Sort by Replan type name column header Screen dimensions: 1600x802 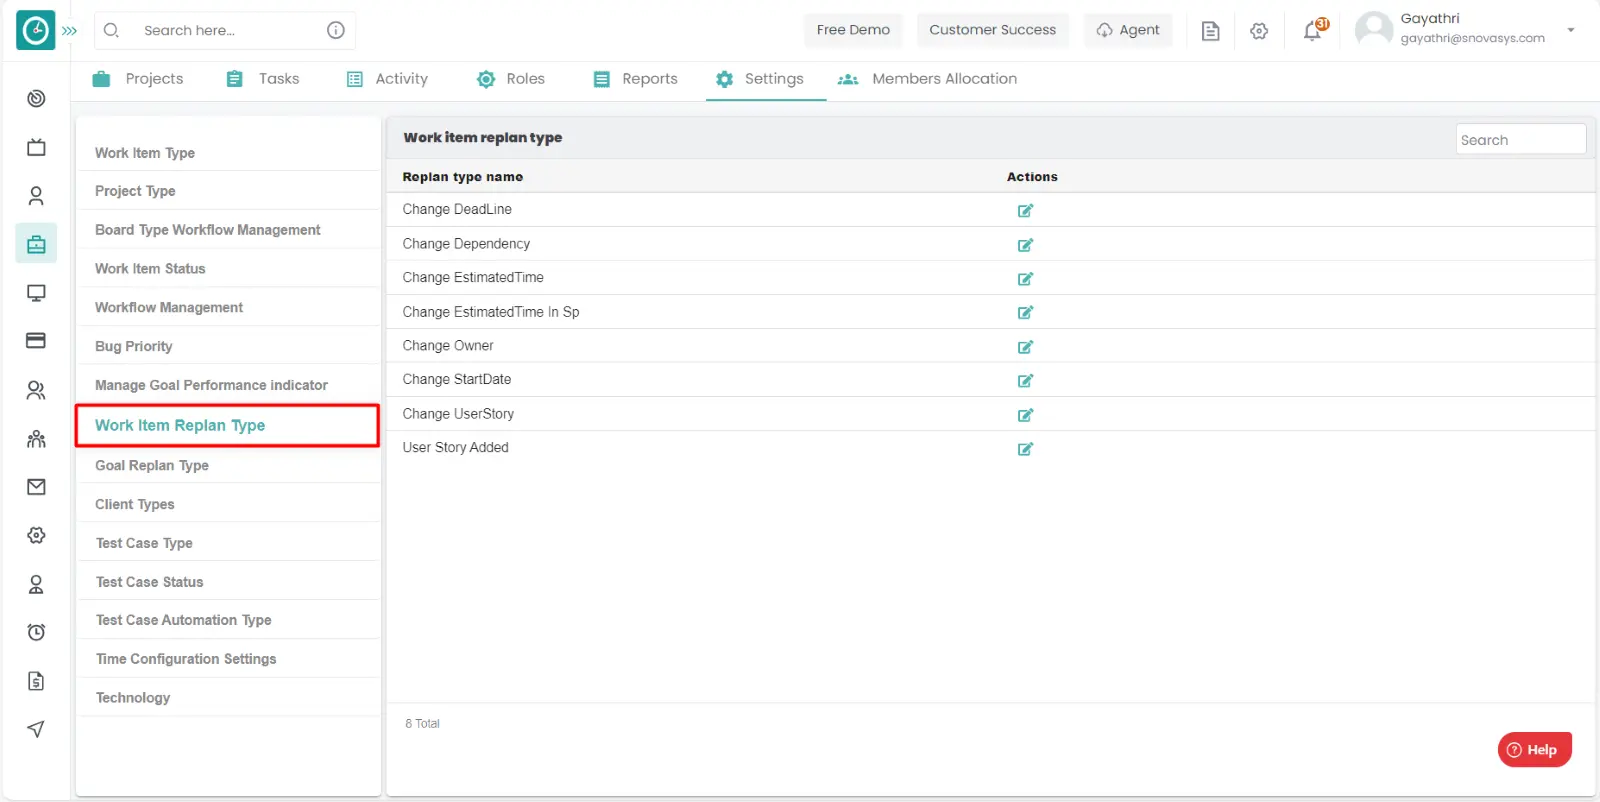[462, 177]
